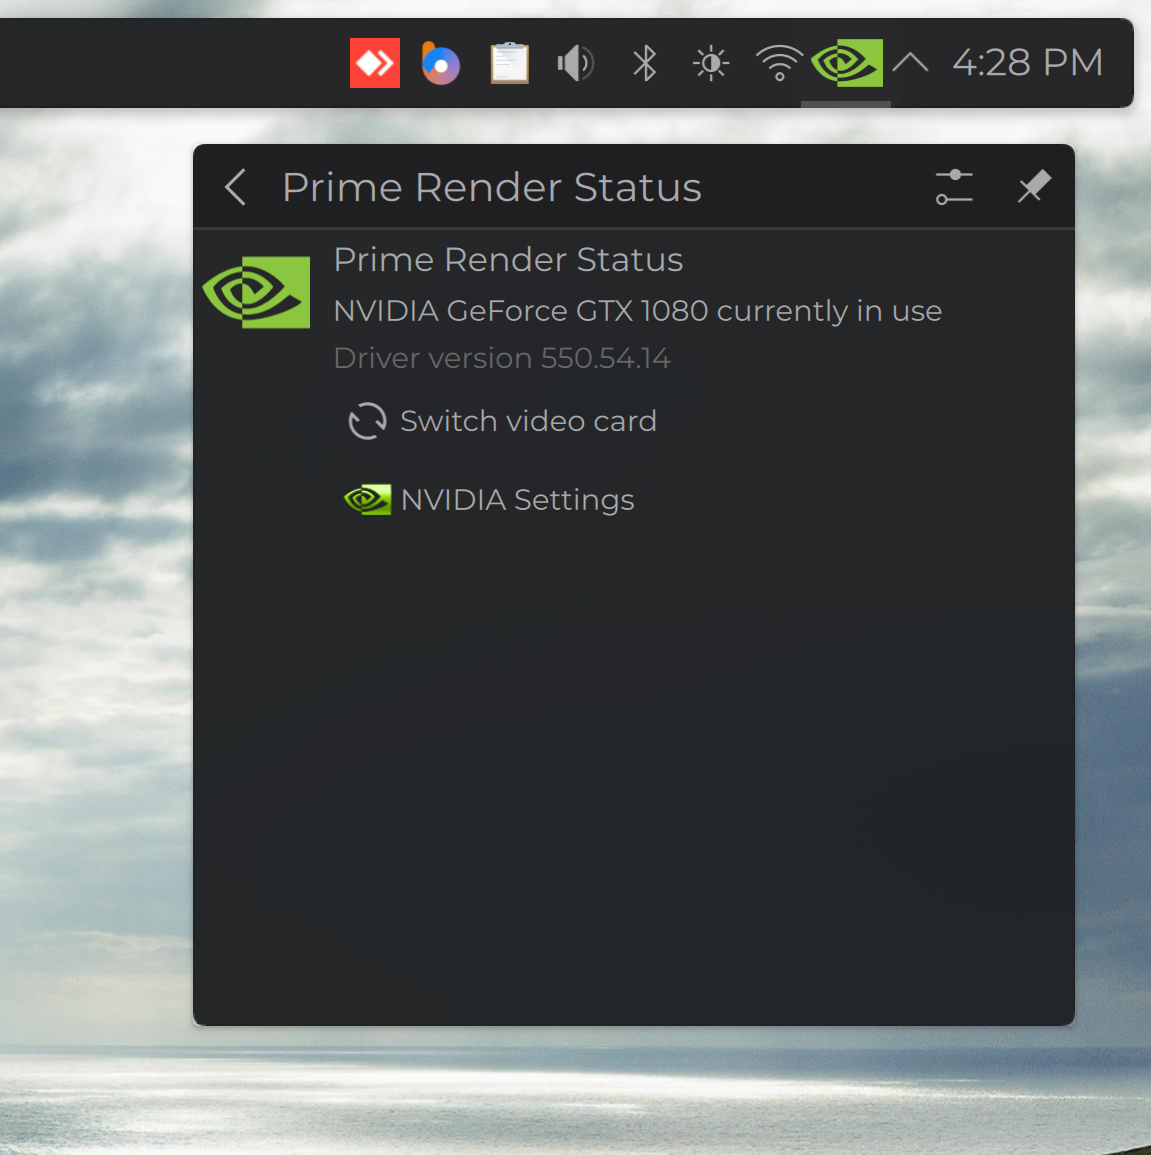Click the 4:28 PM clock
Viewport: 1151px width, 1155px height.
coord(1028,63)
